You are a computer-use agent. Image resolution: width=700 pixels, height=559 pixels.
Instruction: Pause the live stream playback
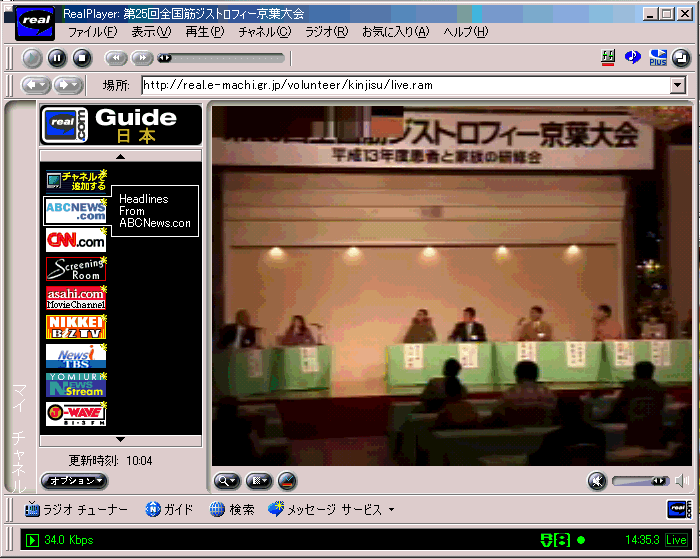tap(56, 58)
